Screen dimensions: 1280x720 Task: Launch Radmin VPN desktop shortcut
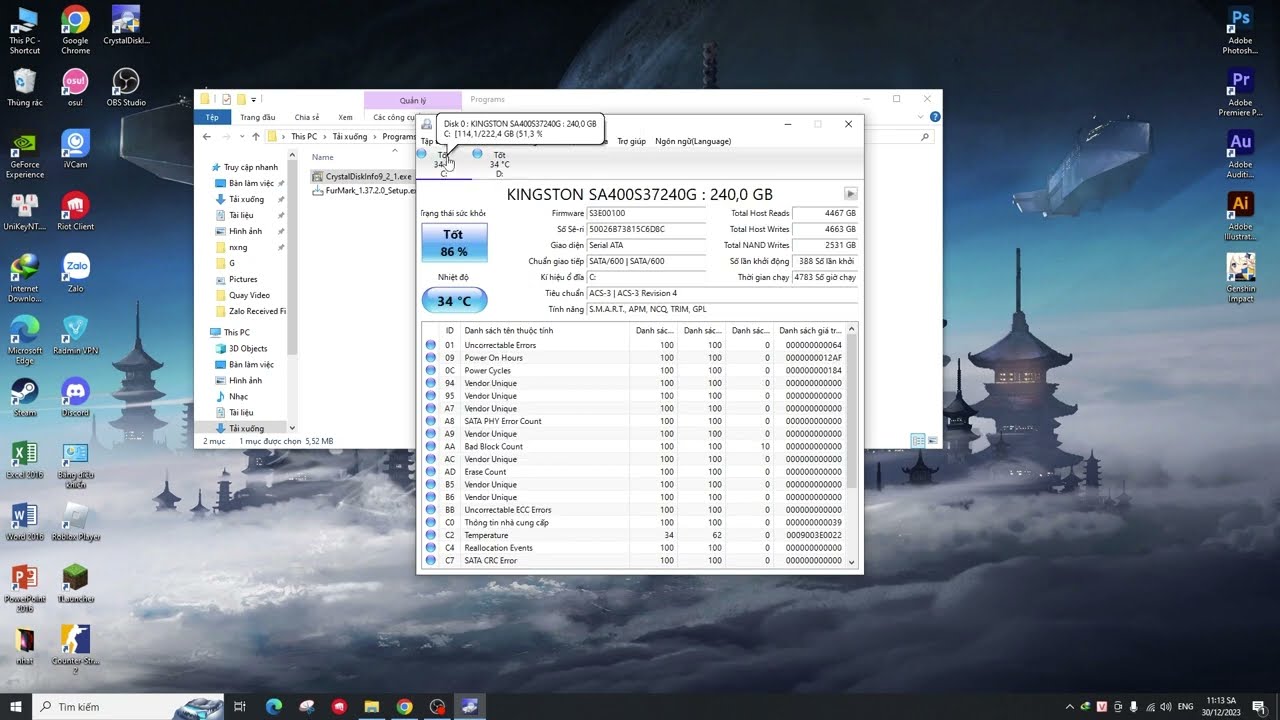(75, 336)
